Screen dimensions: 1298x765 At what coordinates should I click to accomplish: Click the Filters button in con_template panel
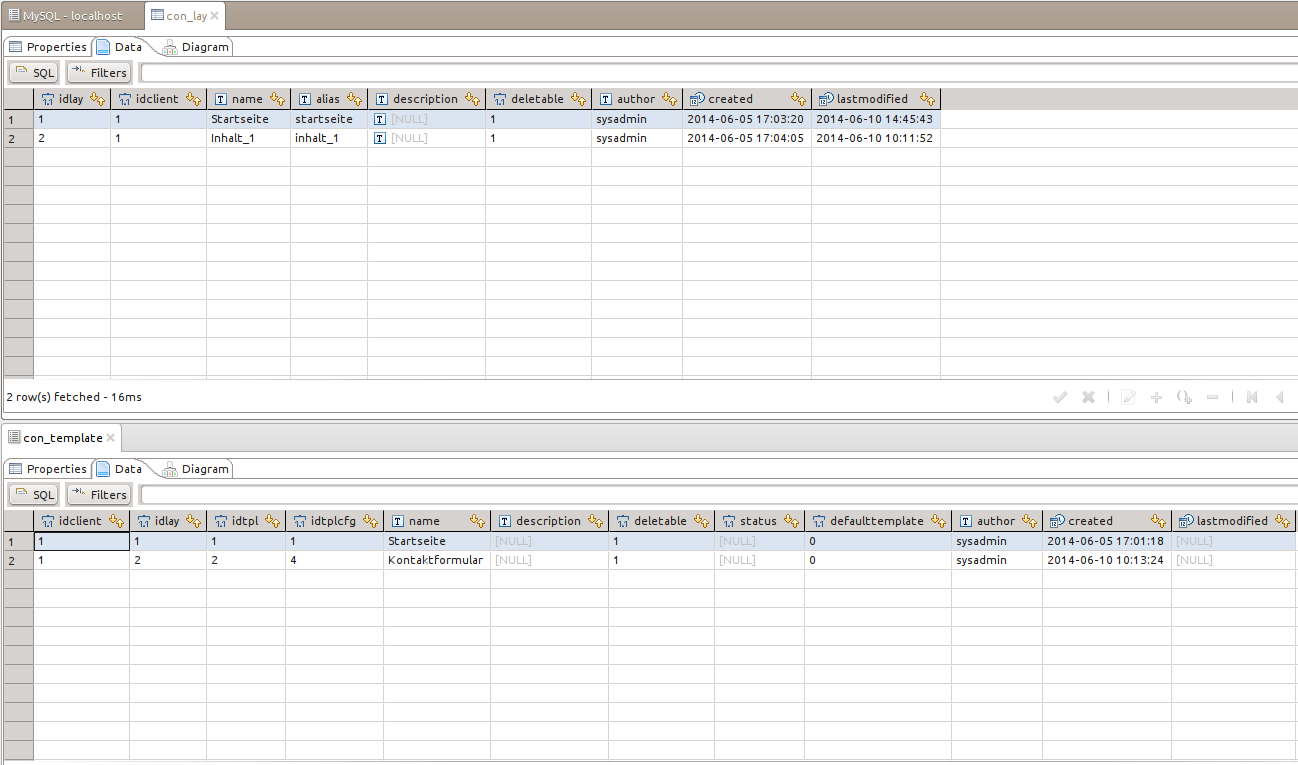99,495
